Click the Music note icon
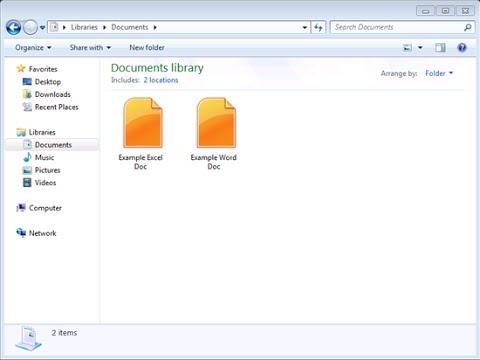This screenshot has height=360, width=480. click(x=27, y=157)
